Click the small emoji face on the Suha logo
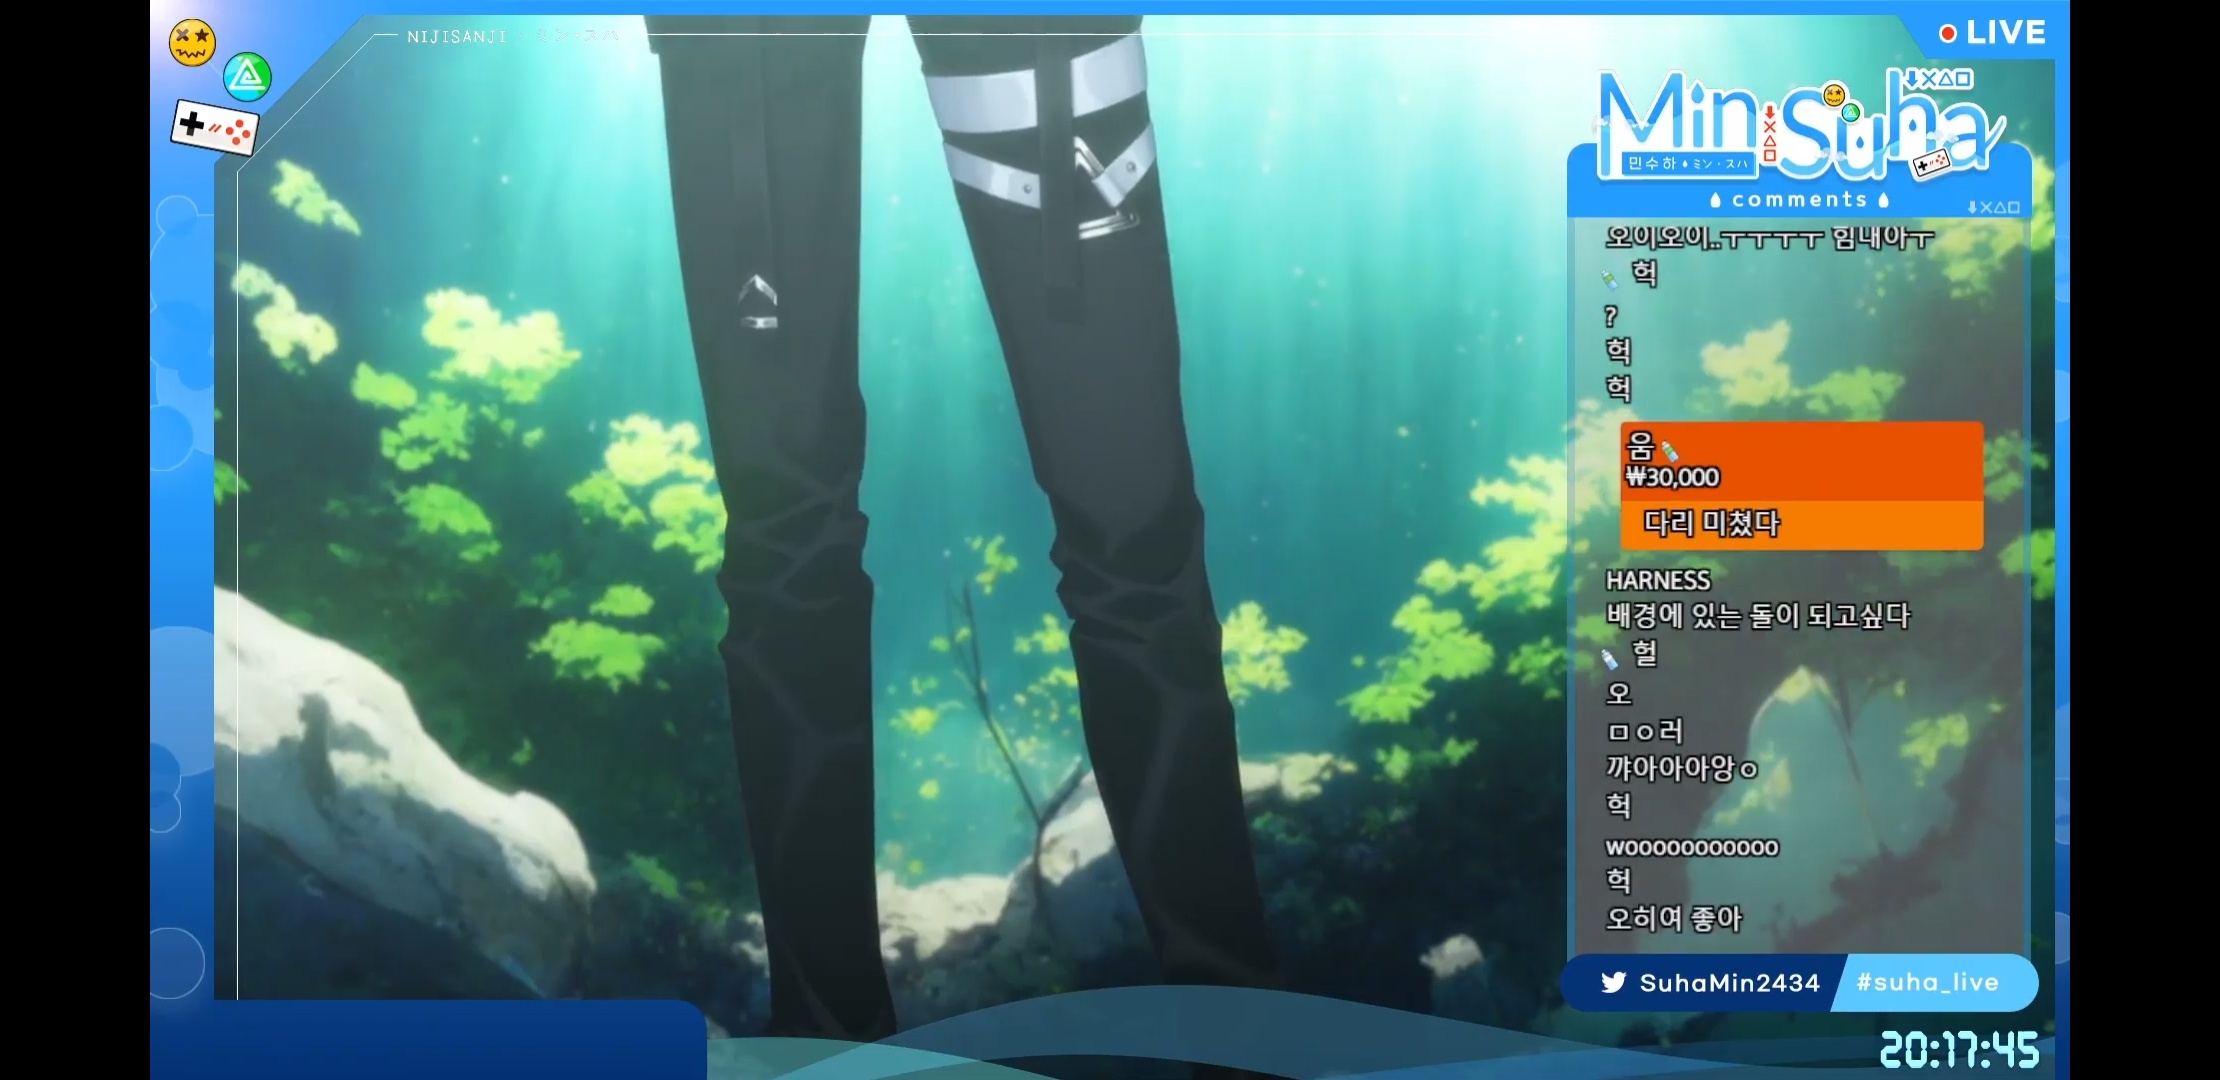The height and width of the screenshot is (1080, 2220). click(x=1834, y=95)
